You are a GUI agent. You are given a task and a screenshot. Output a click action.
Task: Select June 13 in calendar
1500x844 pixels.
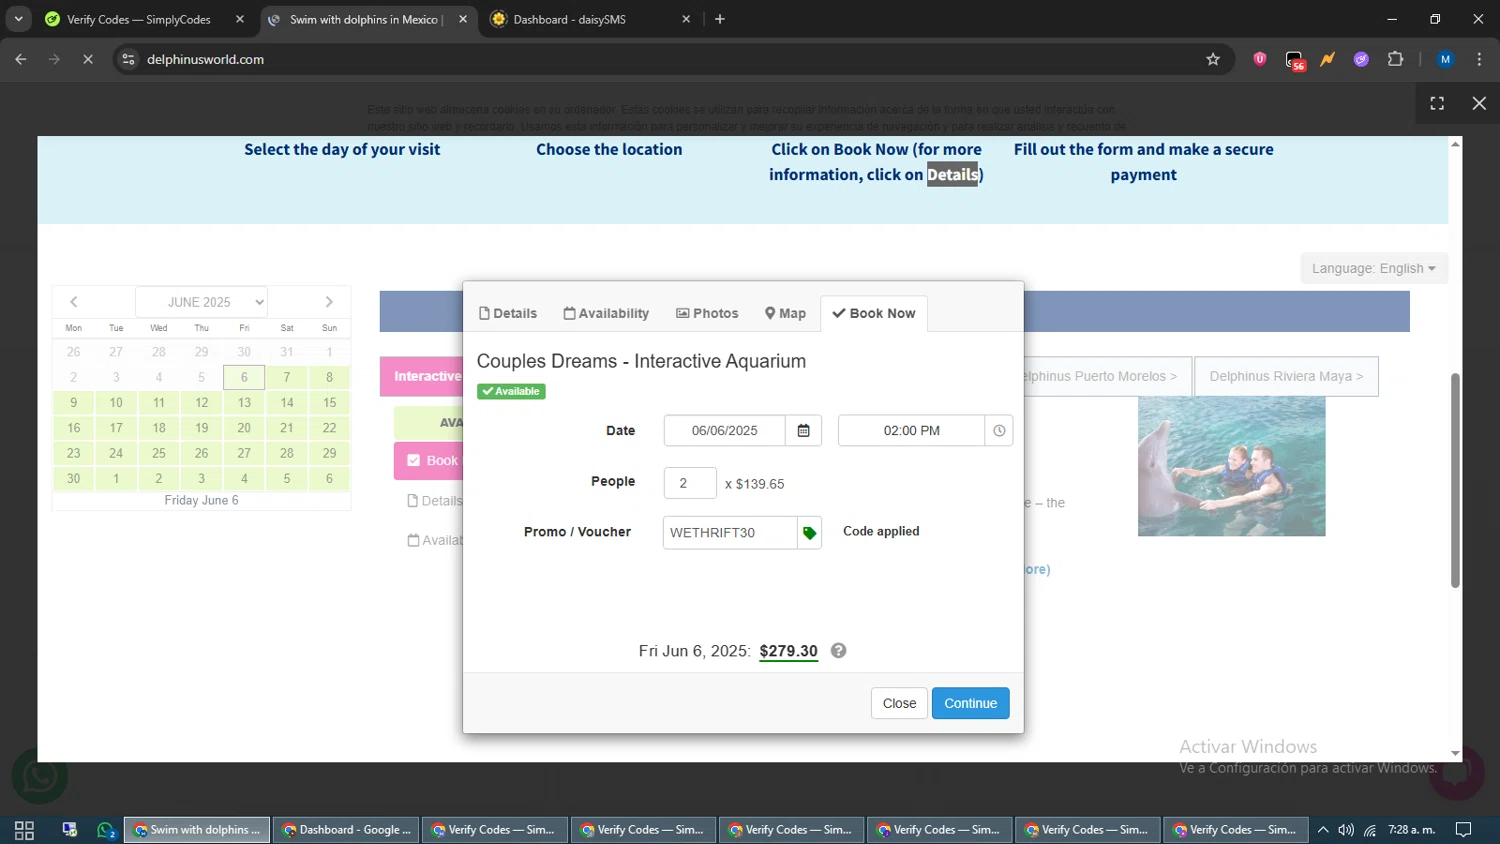[x=244, y=402]
